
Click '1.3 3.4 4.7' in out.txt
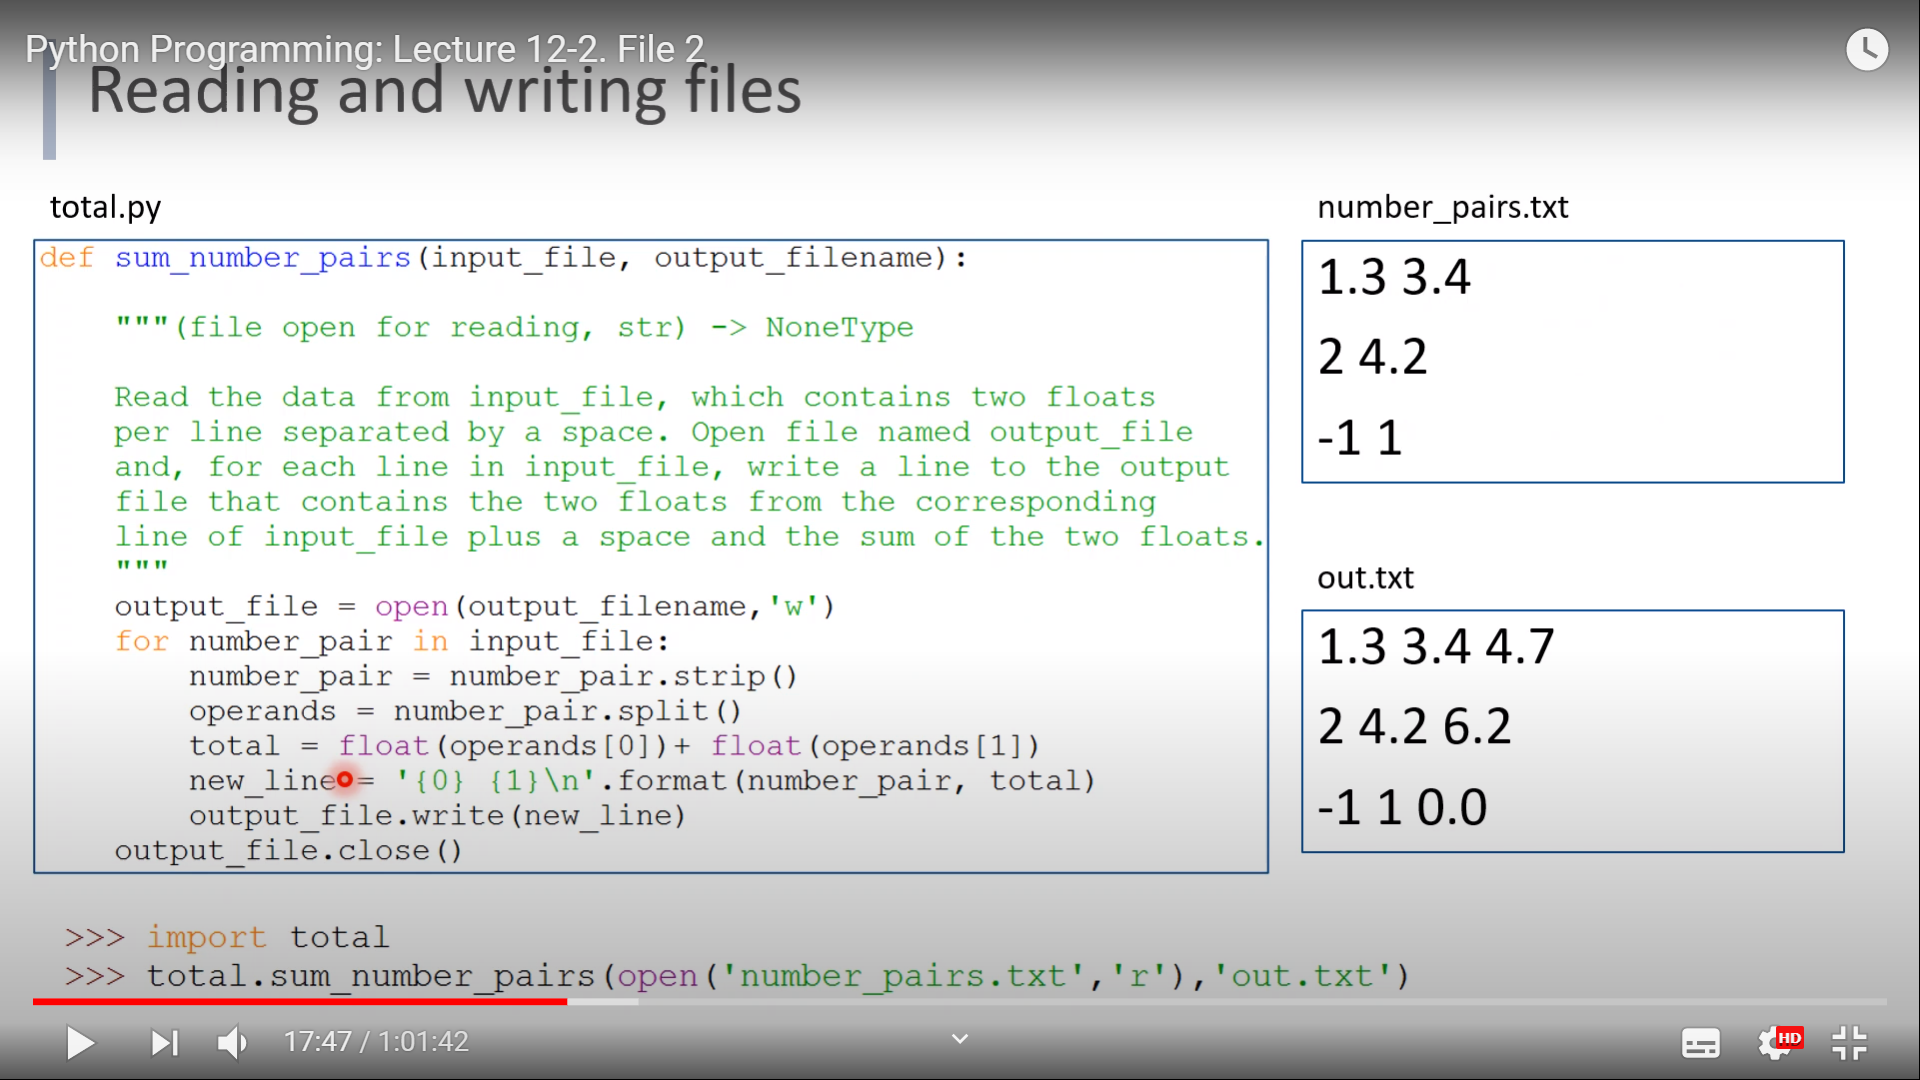pyautogui.click(x=1436, y=647)
